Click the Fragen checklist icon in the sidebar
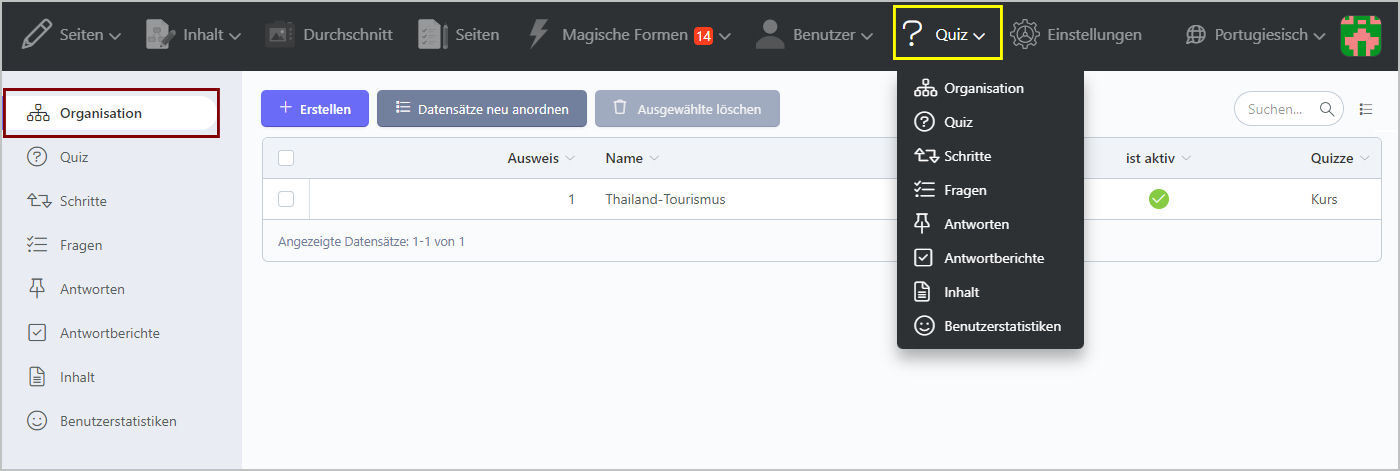The width and height of the screenshot is (1400, 471). pyautogui.click(x=38, y=245)
